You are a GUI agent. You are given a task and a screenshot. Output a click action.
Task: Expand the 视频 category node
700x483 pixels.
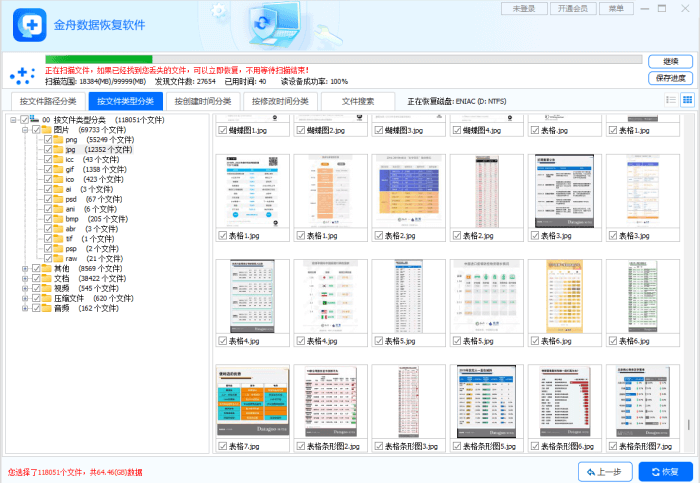pyautogui.click(x=23, y=288)
